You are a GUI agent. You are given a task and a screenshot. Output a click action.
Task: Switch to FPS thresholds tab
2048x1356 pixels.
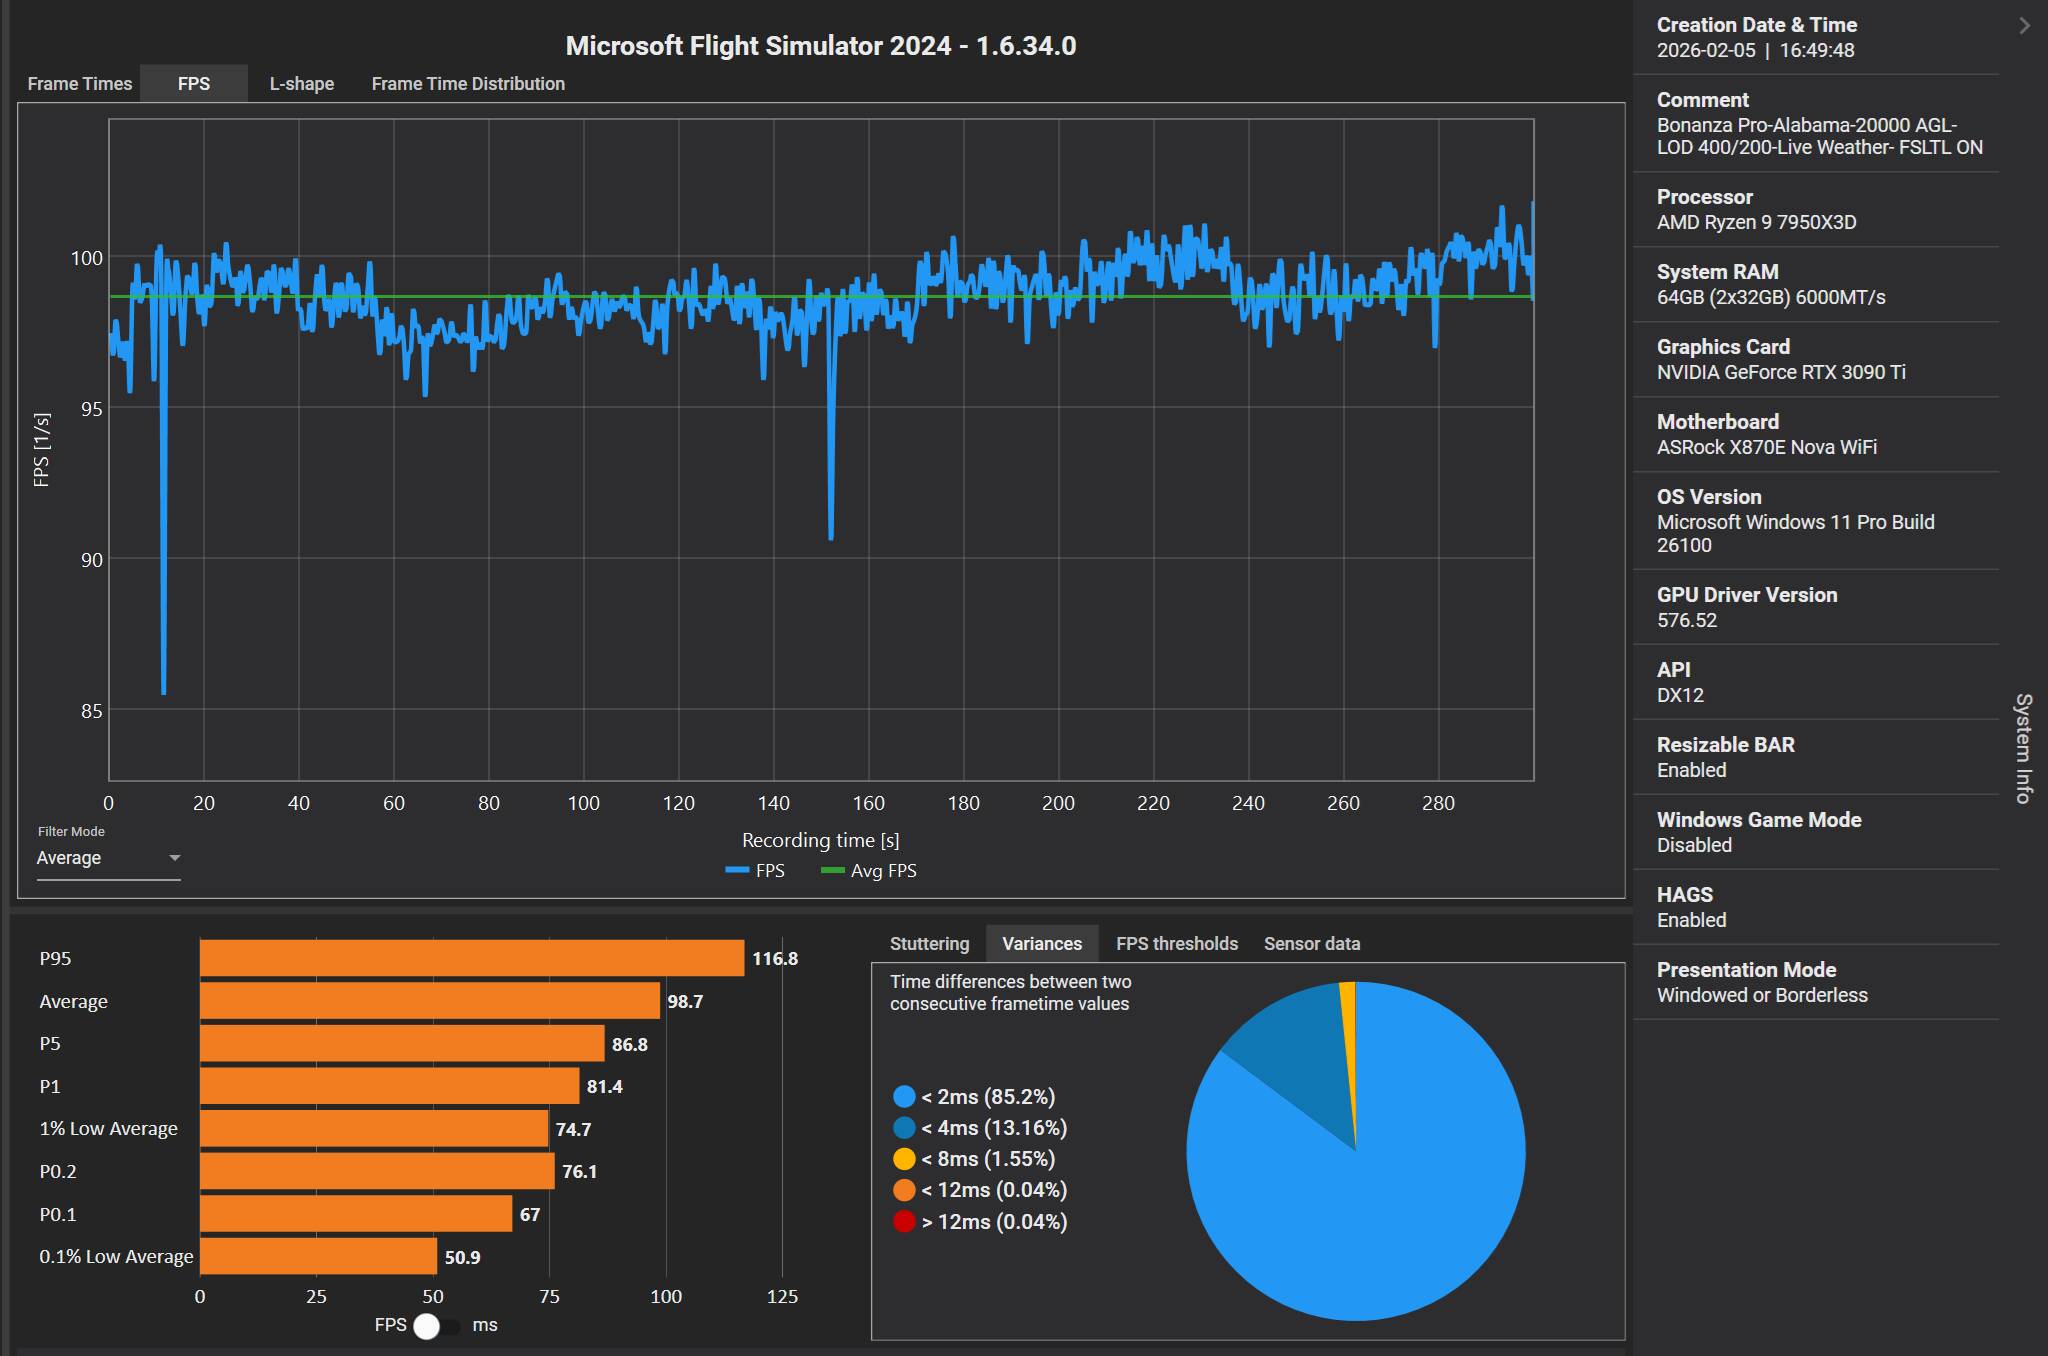click(1176, 944)
